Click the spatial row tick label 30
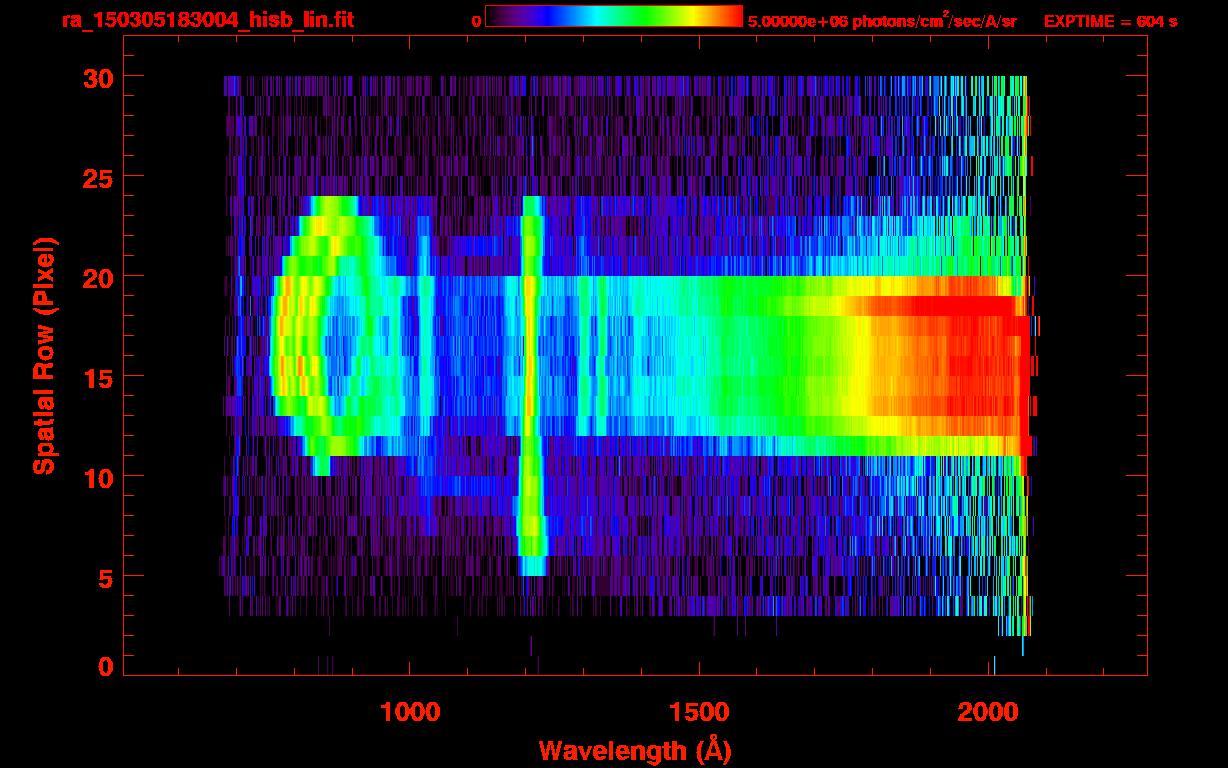Viewport: 1228px width, 768px height. click(96, 77)
